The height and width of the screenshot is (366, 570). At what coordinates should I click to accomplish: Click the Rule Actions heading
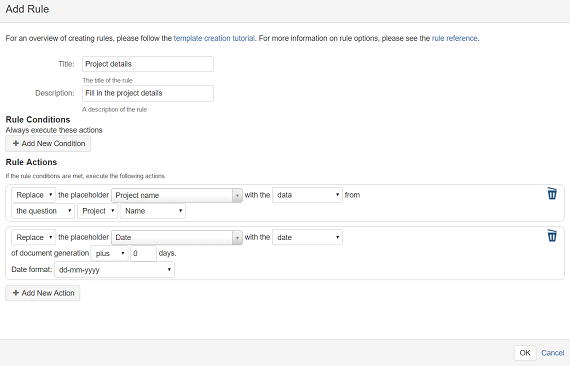pyautogui.click(x=31, y=162)
